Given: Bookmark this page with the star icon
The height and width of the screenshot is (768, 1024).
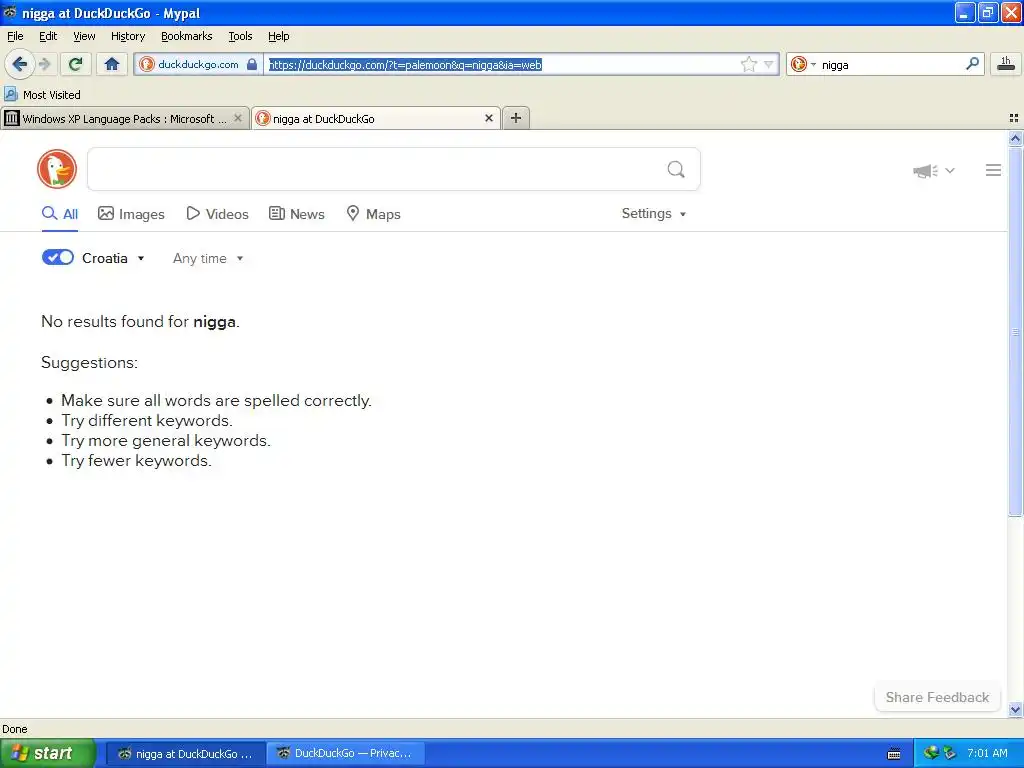Looking at the screenshot, I should tap(748, 64).
